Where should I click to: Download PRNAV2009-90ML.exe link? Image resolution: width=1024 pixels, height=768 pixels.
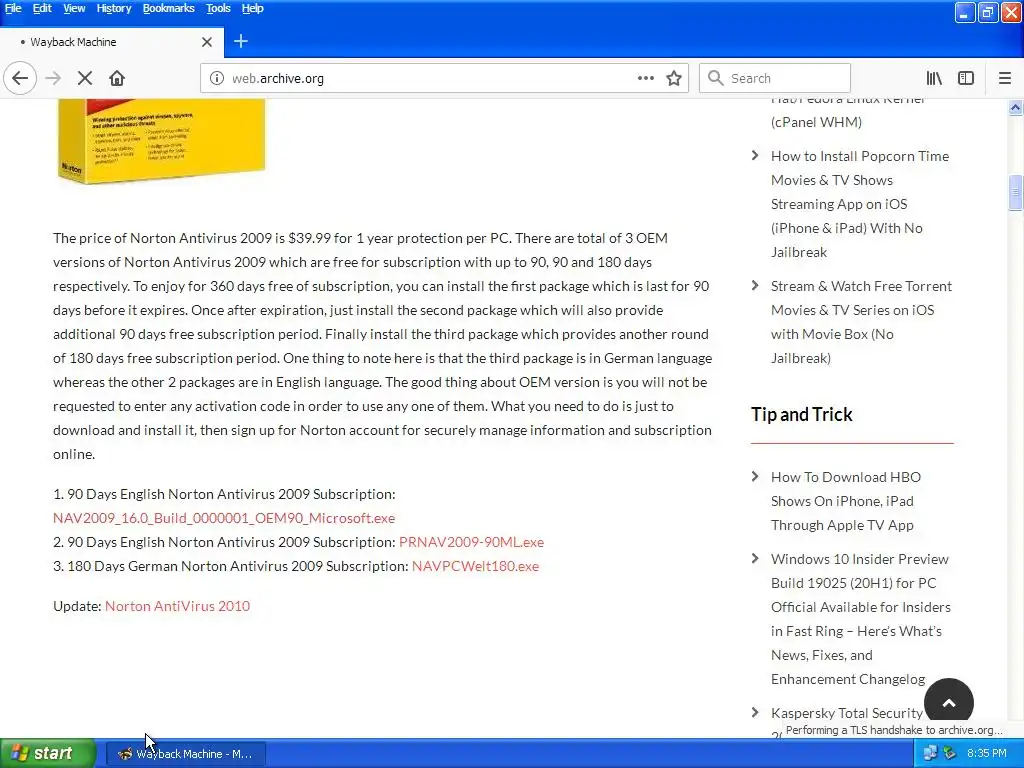[471, 542]
